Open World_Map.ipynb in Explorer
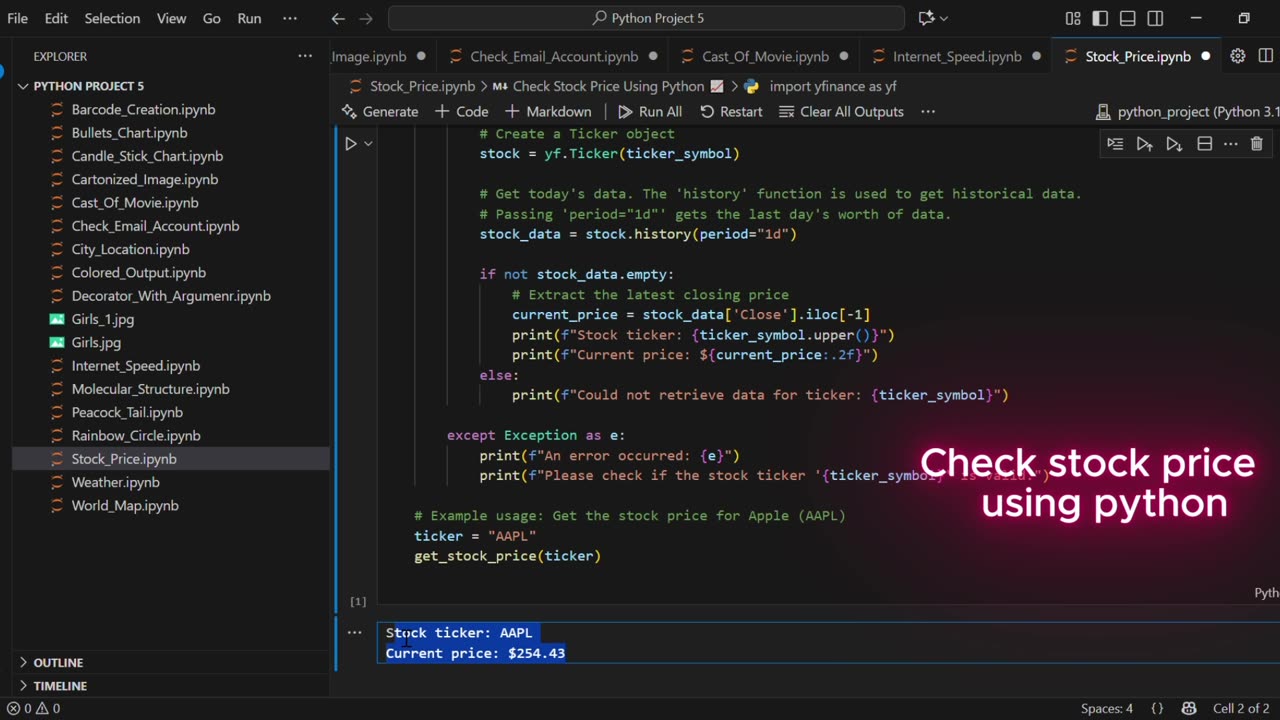Screen dimensions: 1280x720 tap(125, 505)
